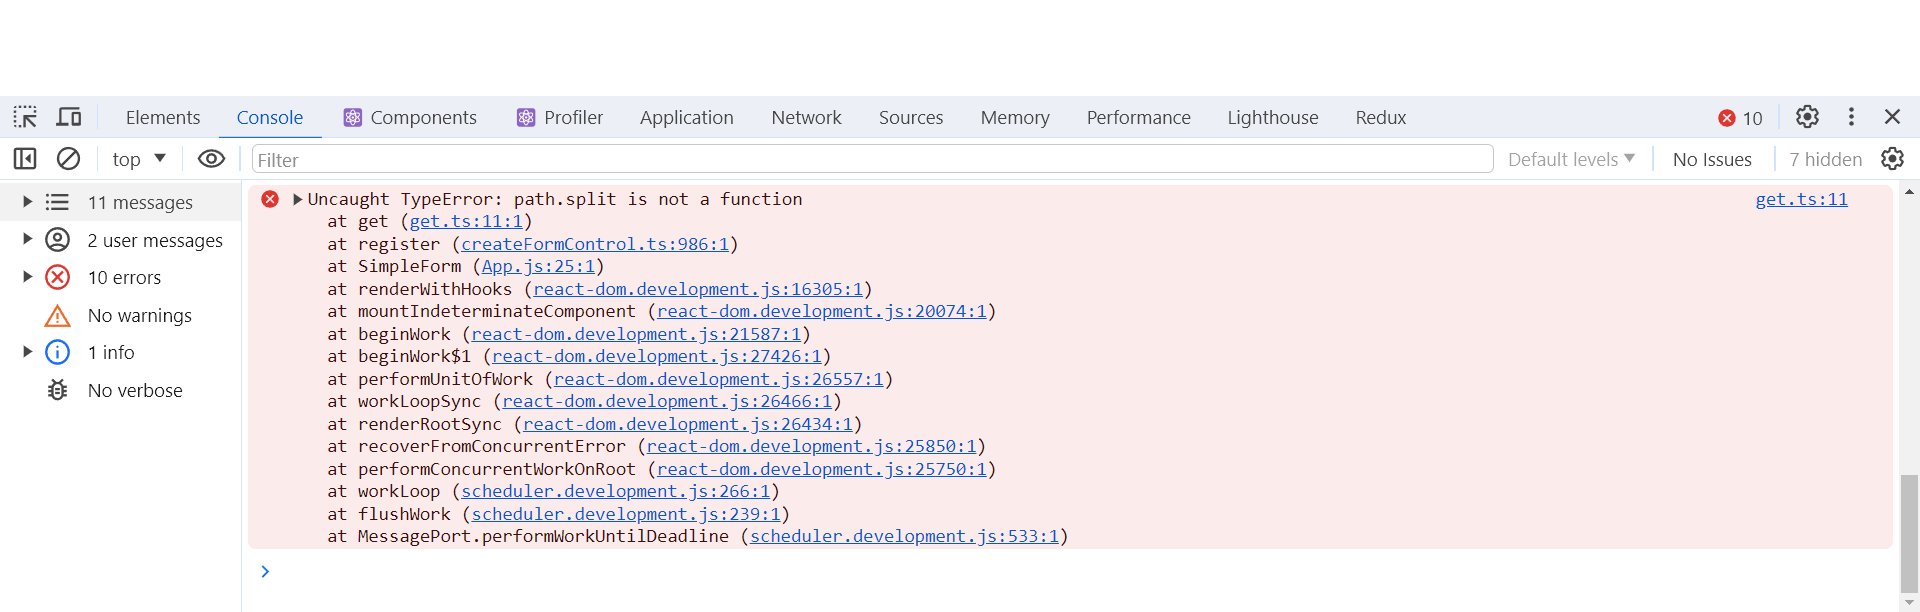This screenshot has width=1920, height=612.
Task: Open react-dom.development.js:26466:1 link
Action: click(x=667, y=401)
